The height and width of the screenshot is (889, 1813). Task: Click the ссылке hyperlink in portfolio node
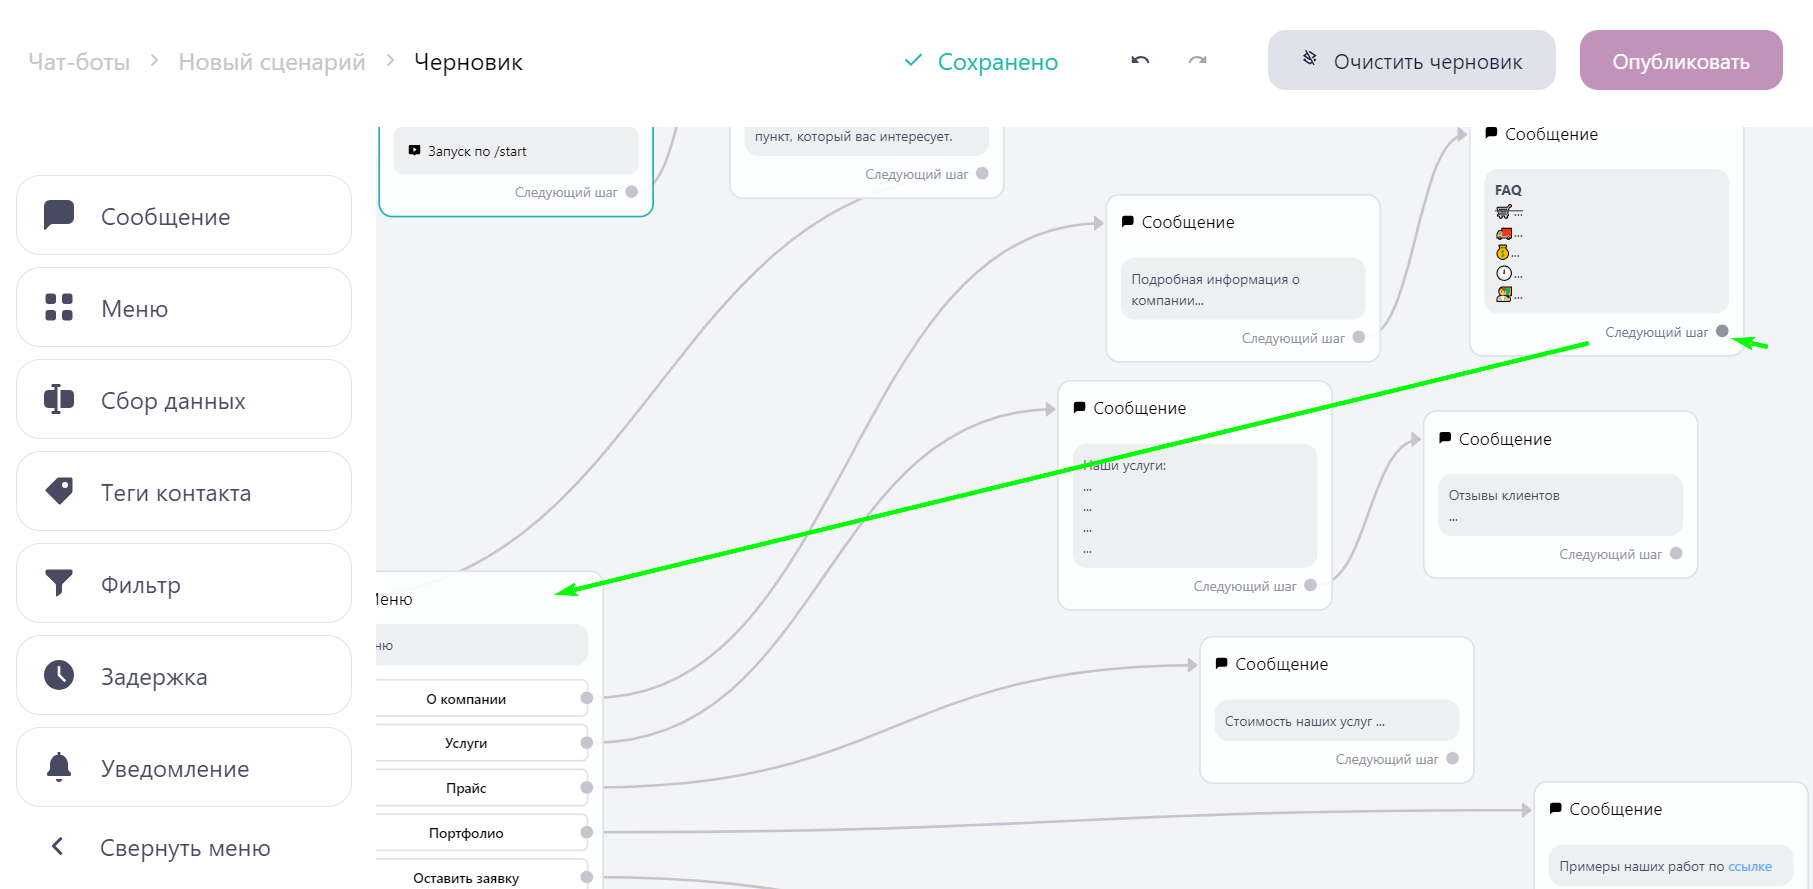click(1750, 866)
